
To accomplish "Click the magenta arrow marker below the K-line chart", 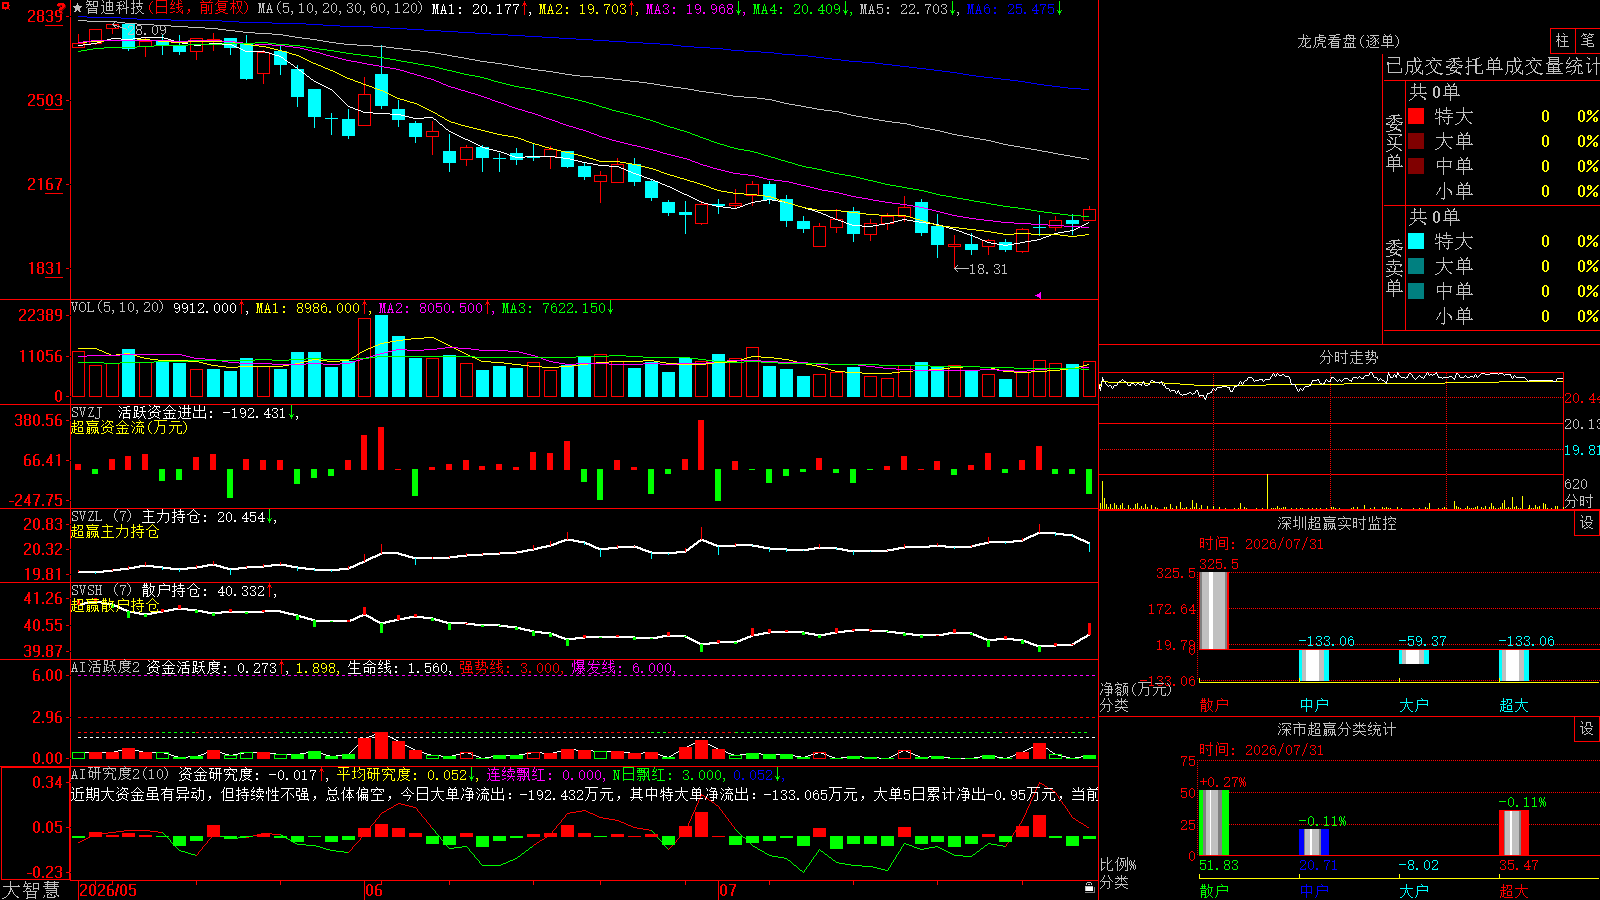I will [1038, 295].
